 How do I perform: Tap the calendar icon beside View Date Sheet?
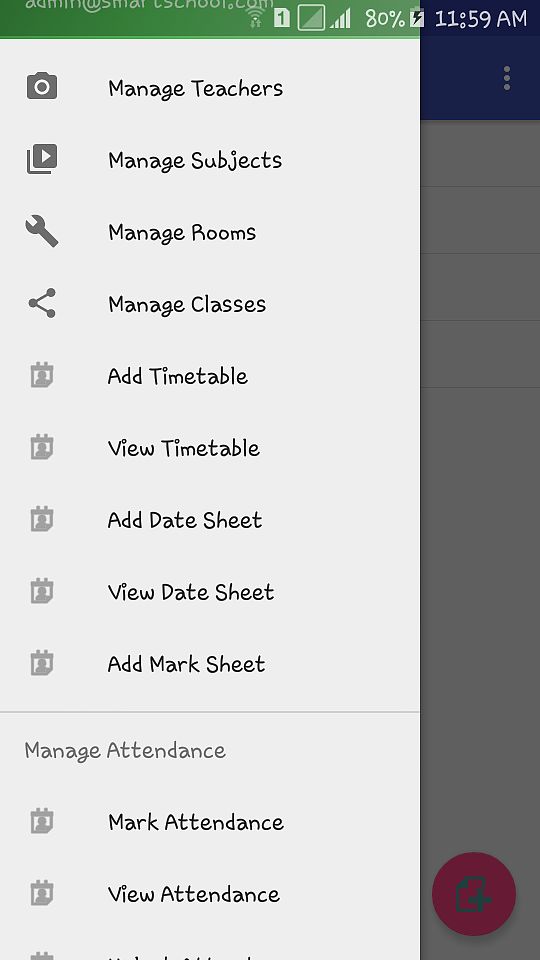tap(42, 591)
